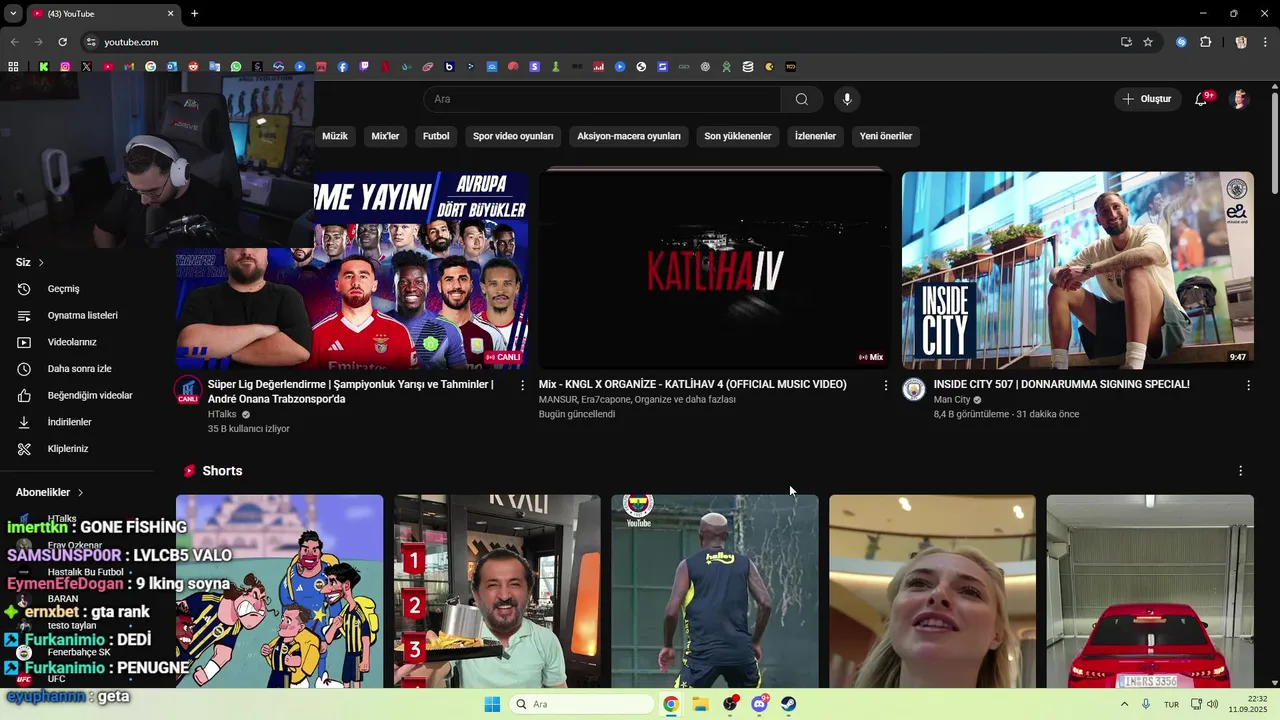Start voice search with the microphone icon
Viewport: 1280px width, 720px height.
pyautogui.click(x=847, y=99)
